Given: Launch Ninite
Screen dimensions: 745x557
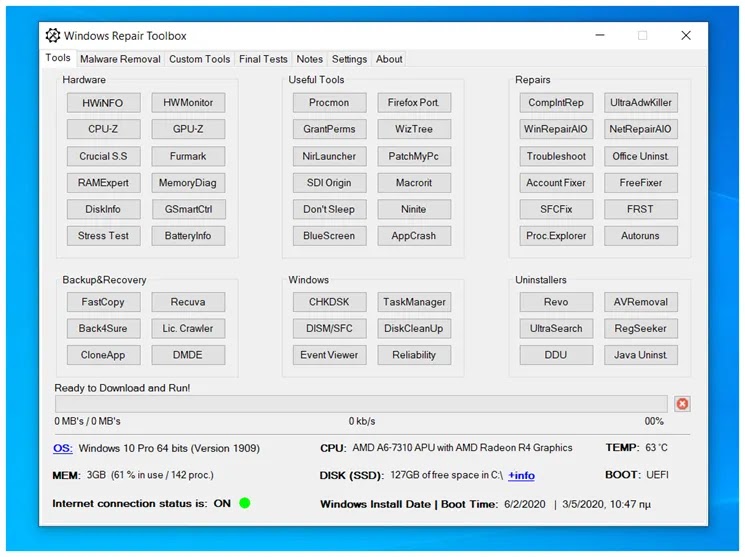Looking at the screenshot, I should pyautogui.click(x=414, y=209).
